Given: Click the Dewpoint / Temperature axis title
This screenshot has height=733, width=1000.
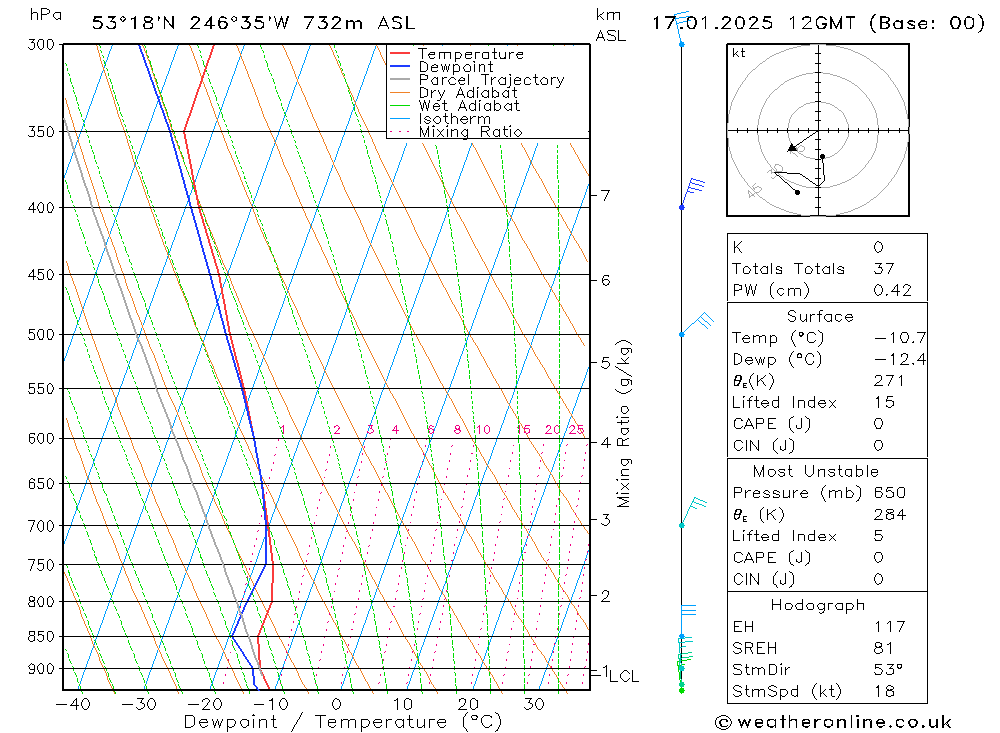Looking at the screenshot, I should (342, 722).
